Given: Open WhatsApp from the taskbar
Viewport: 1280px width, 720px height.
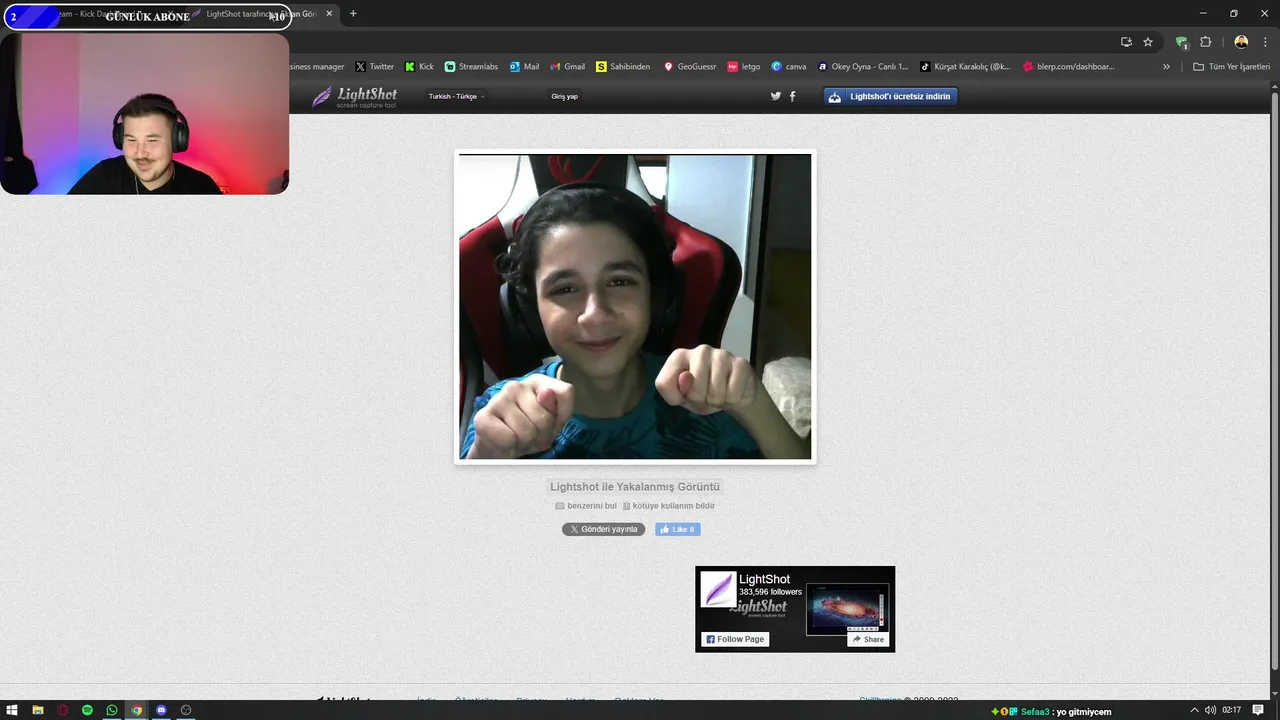Looking at the screenshot, I should (112, 710).
